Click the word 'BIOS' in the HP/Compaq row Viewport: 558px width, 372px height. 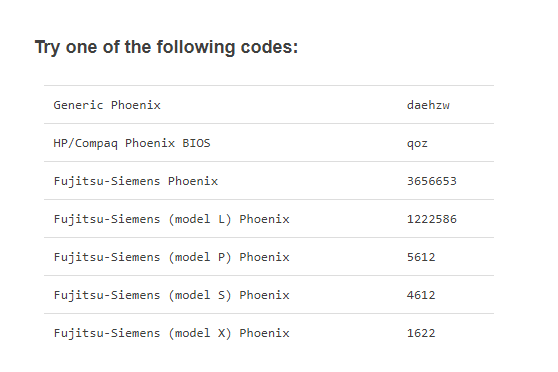196,143
